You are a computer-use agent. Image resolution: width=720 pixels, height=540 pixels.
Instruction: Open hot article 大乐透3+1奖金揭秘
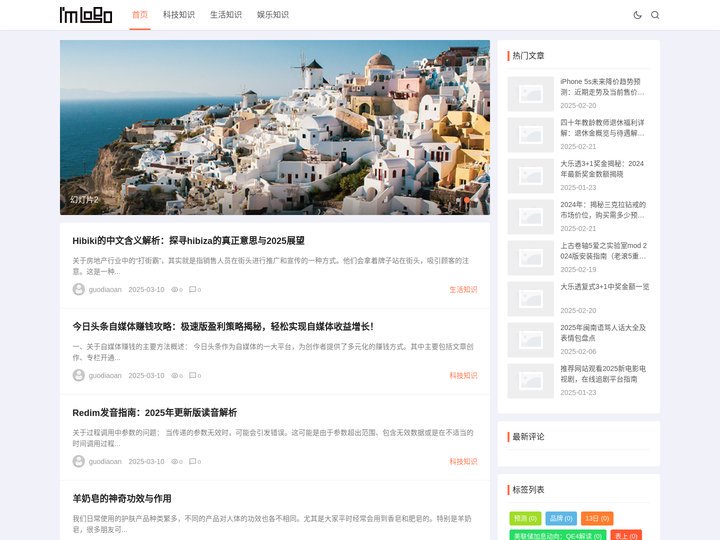[x=602, y=169]
